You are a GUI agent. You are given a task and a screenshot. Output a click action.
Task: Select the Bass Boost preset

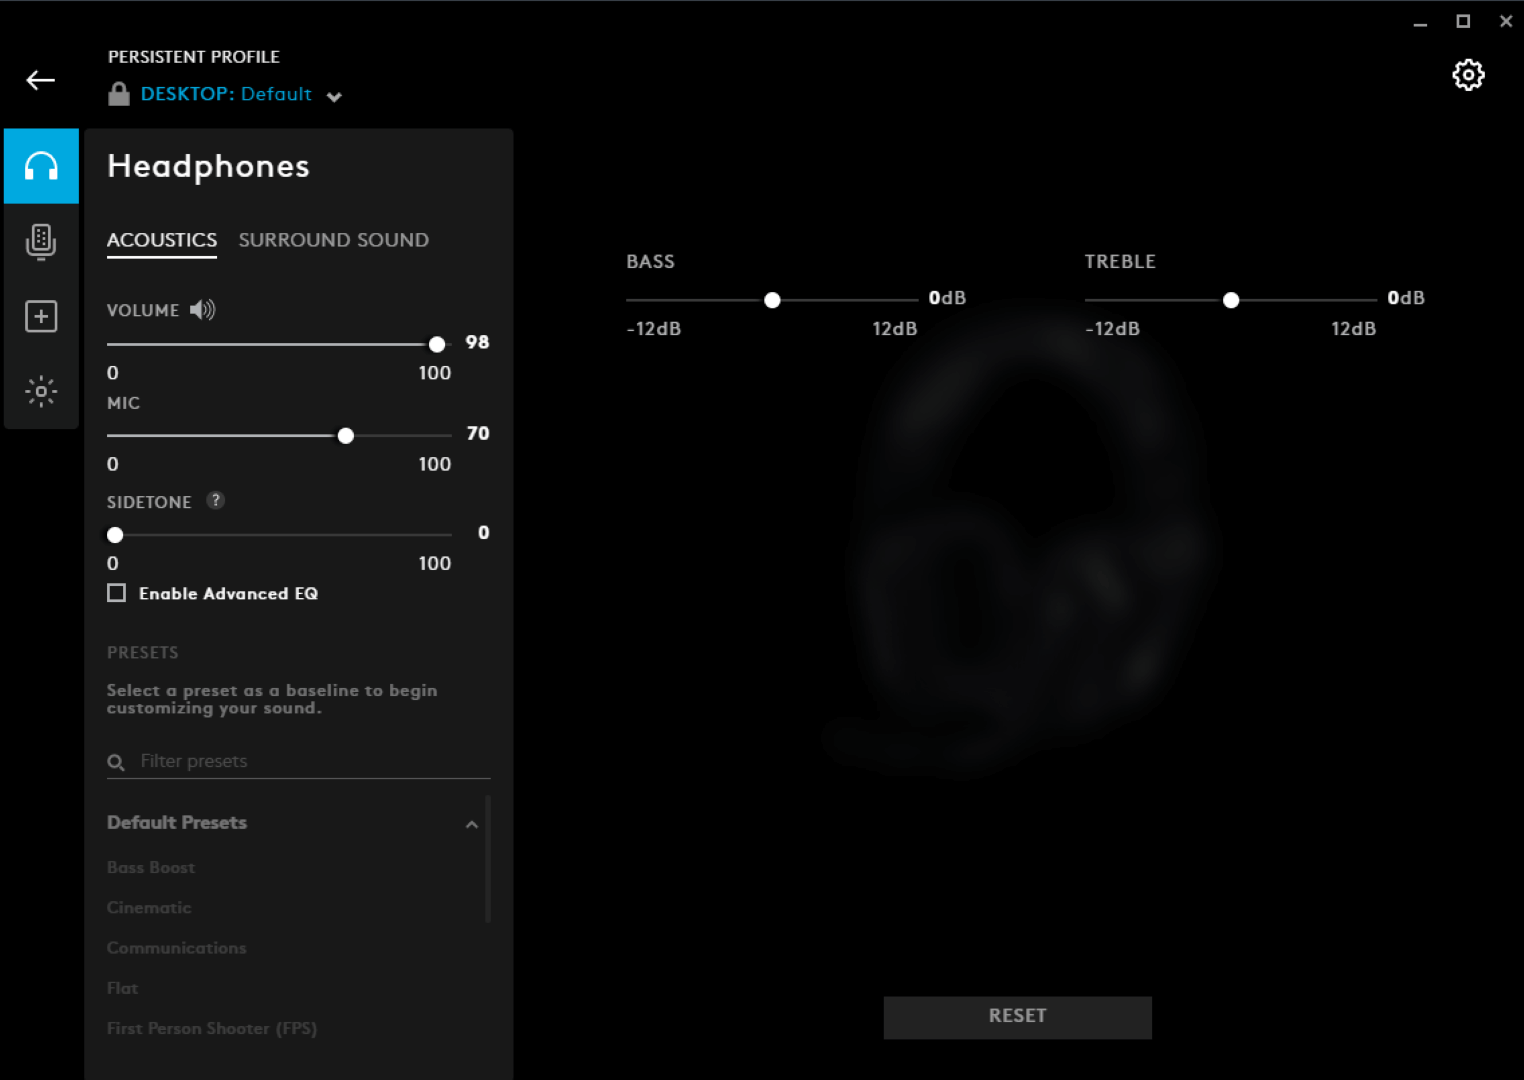click(x=151, y=867)
